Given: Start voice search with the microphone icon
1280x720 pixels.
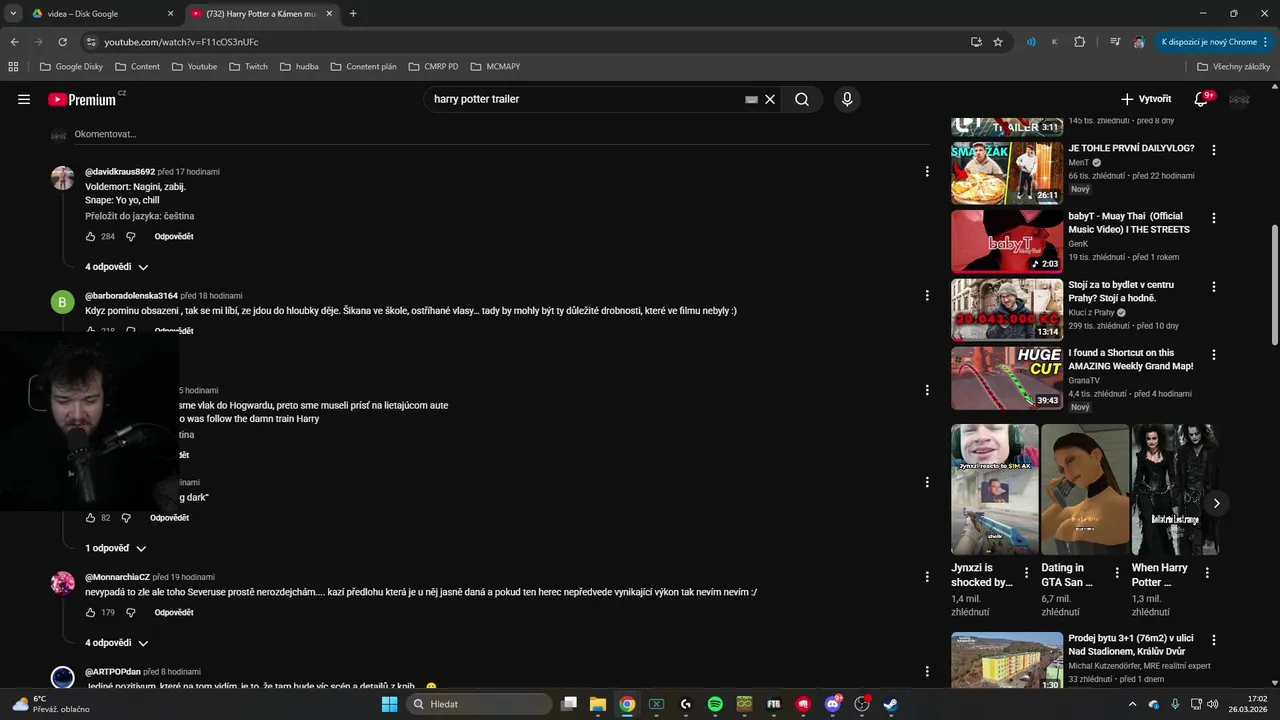Looking at the screenshot, I should [847, 99].
